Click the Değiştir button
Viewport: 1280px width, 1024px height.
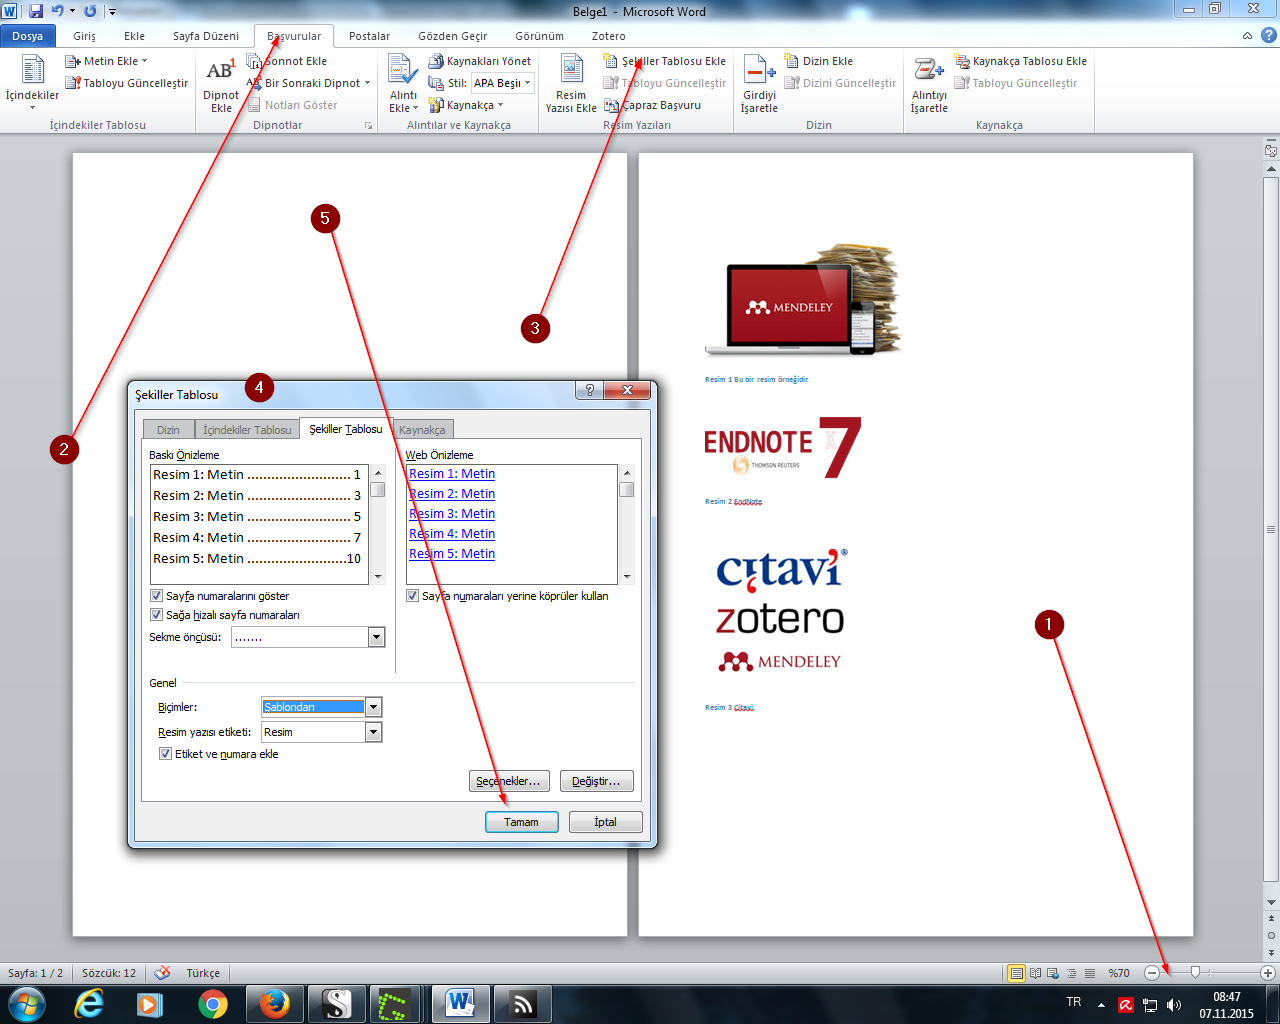point(596,781)
